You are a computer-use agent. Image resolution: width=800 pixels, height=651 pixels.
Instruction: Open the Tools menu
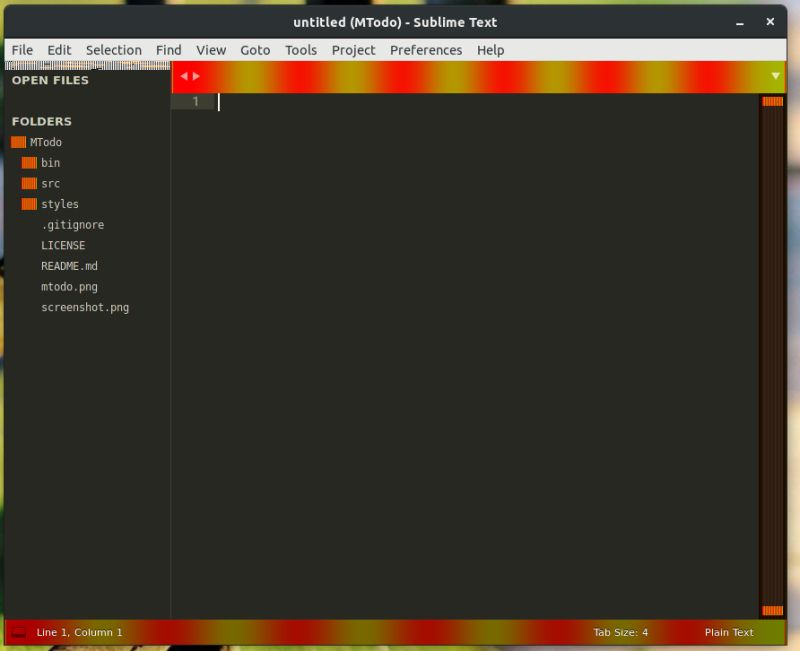click(300, 50)
